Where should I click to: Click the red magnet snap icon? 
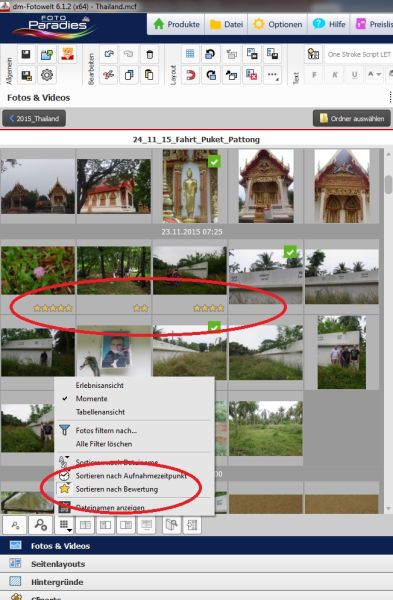click(x=190, y=75)
